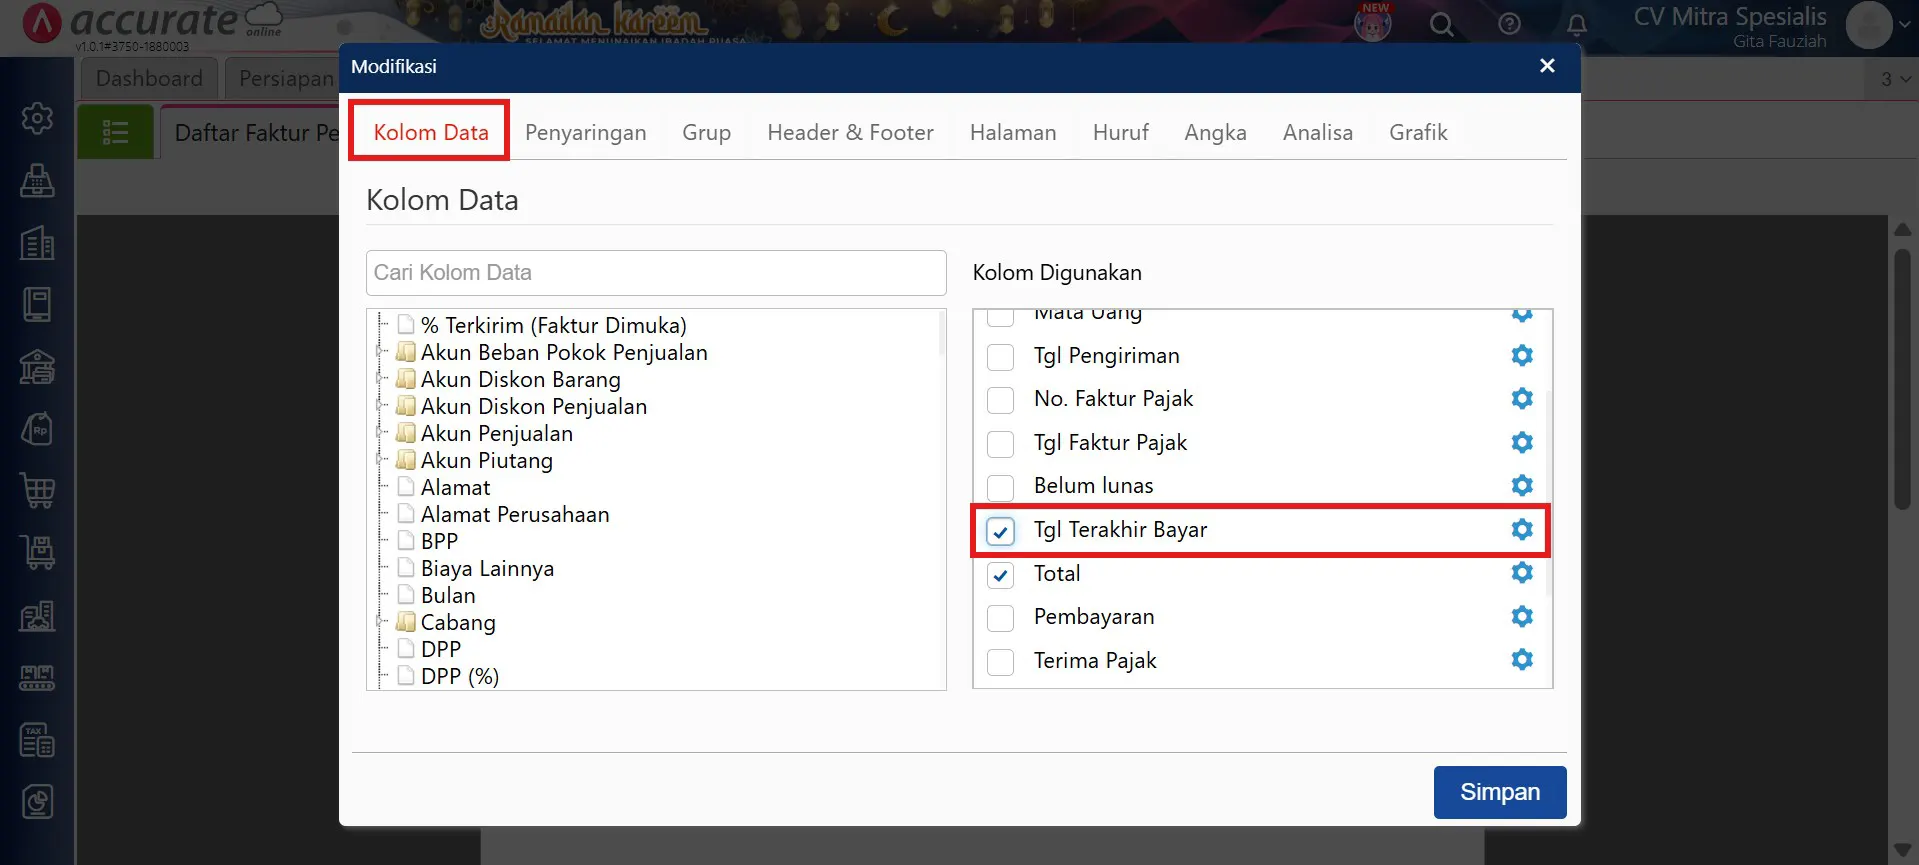This screenshot has width=1919, height=865.
Task: Open settings gear for Pembayaran column
Action: [x=1522, y=616]
